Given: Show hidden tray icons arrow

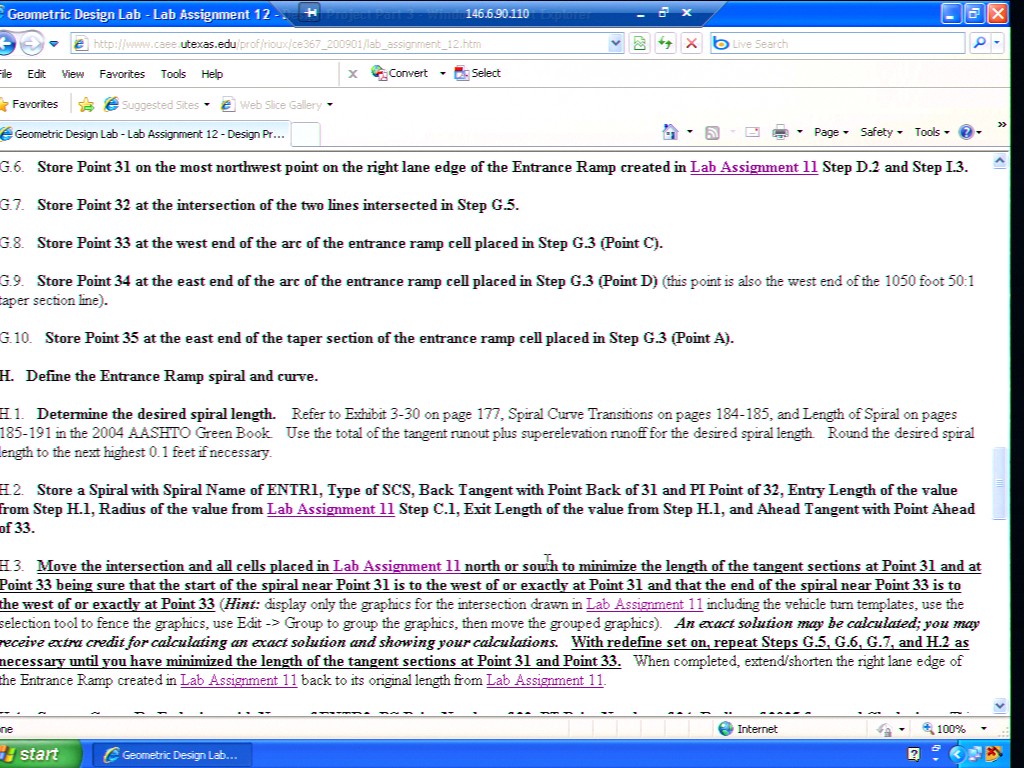Looking at the screenshot, I should click(957, 755).
